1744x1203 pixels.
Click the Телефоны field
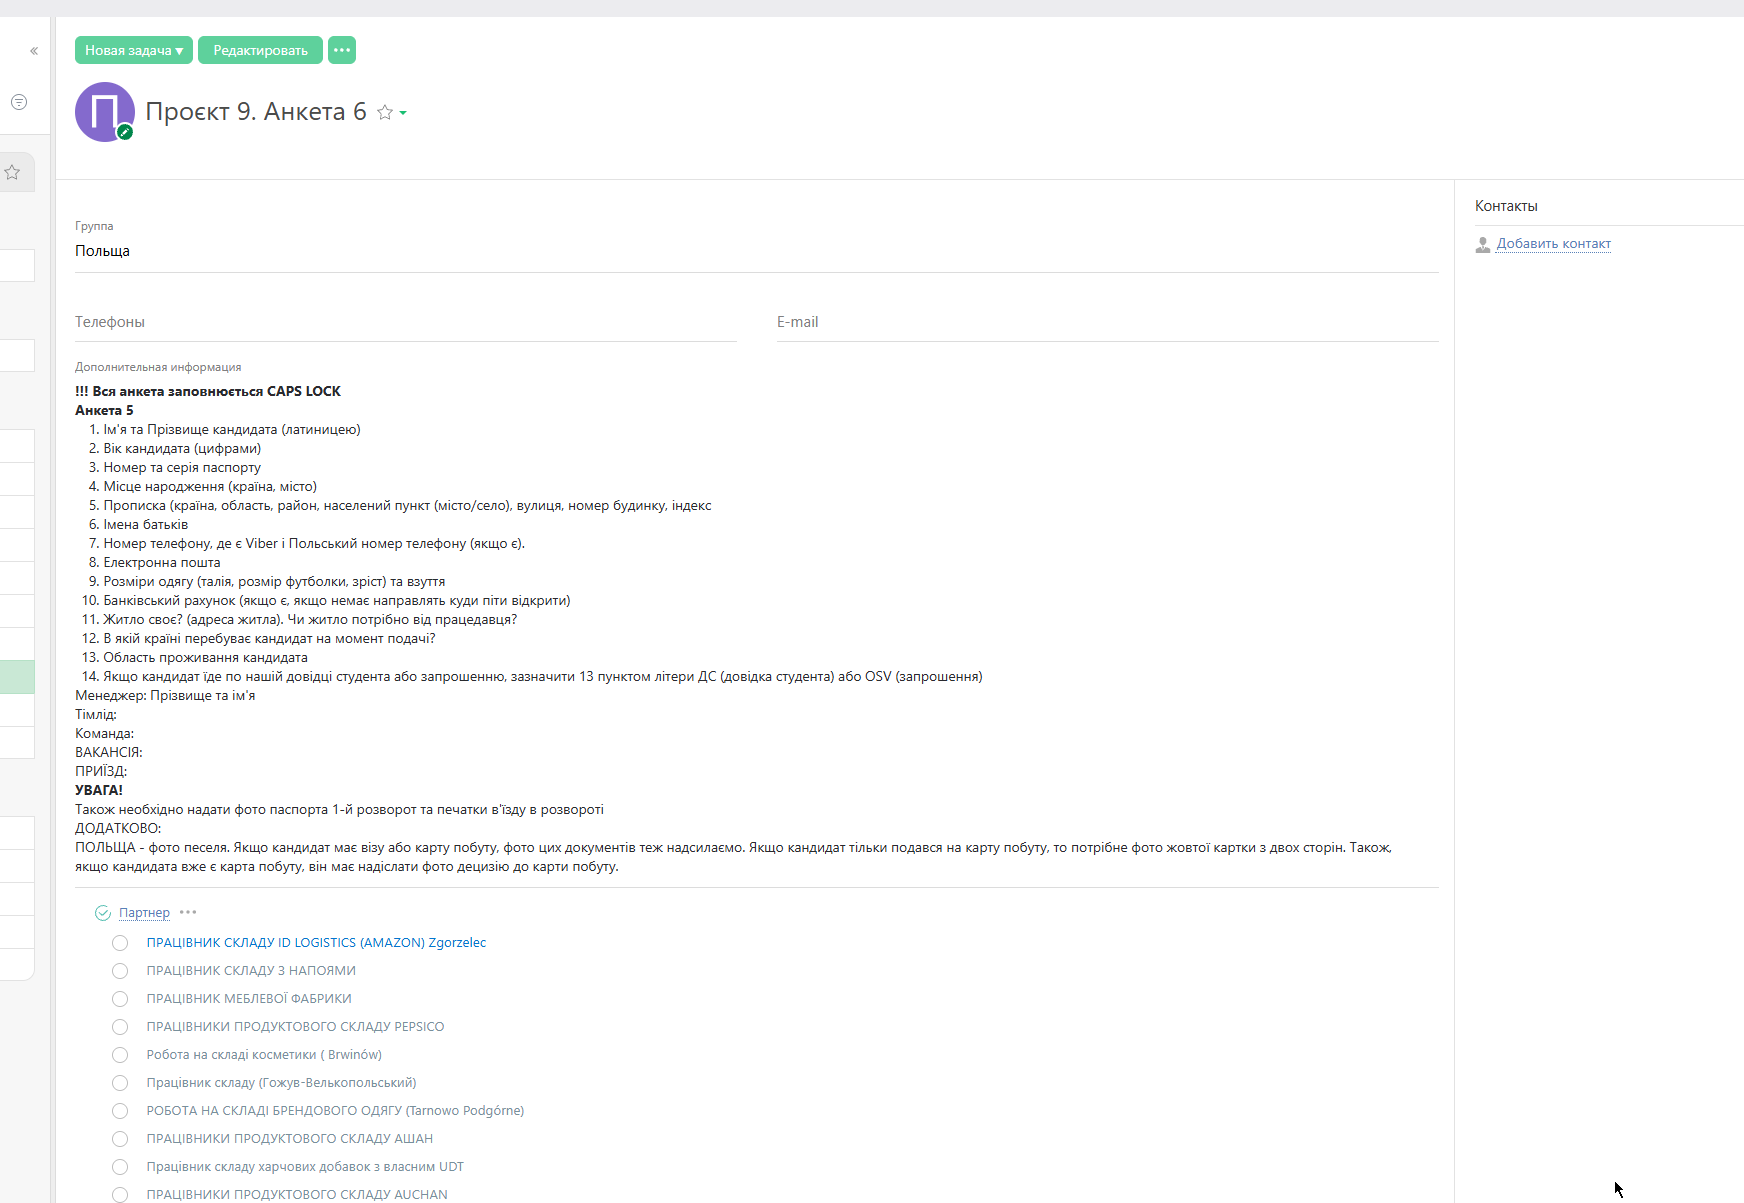pos(405,322)
